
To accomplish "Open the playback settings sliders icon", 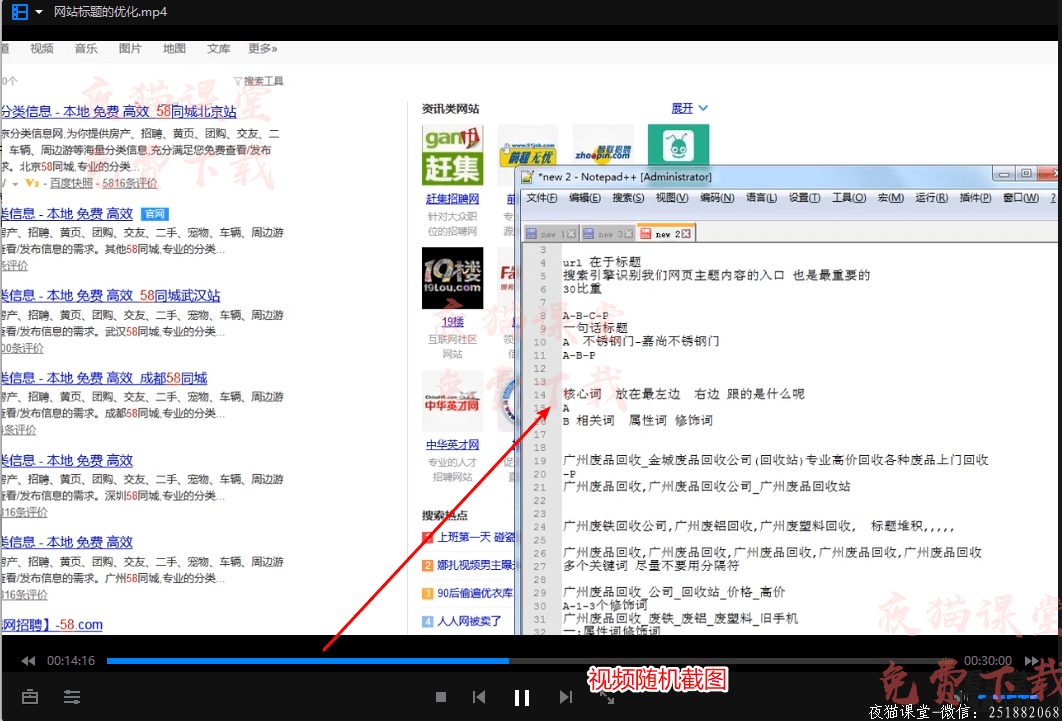I will (72, 697).
